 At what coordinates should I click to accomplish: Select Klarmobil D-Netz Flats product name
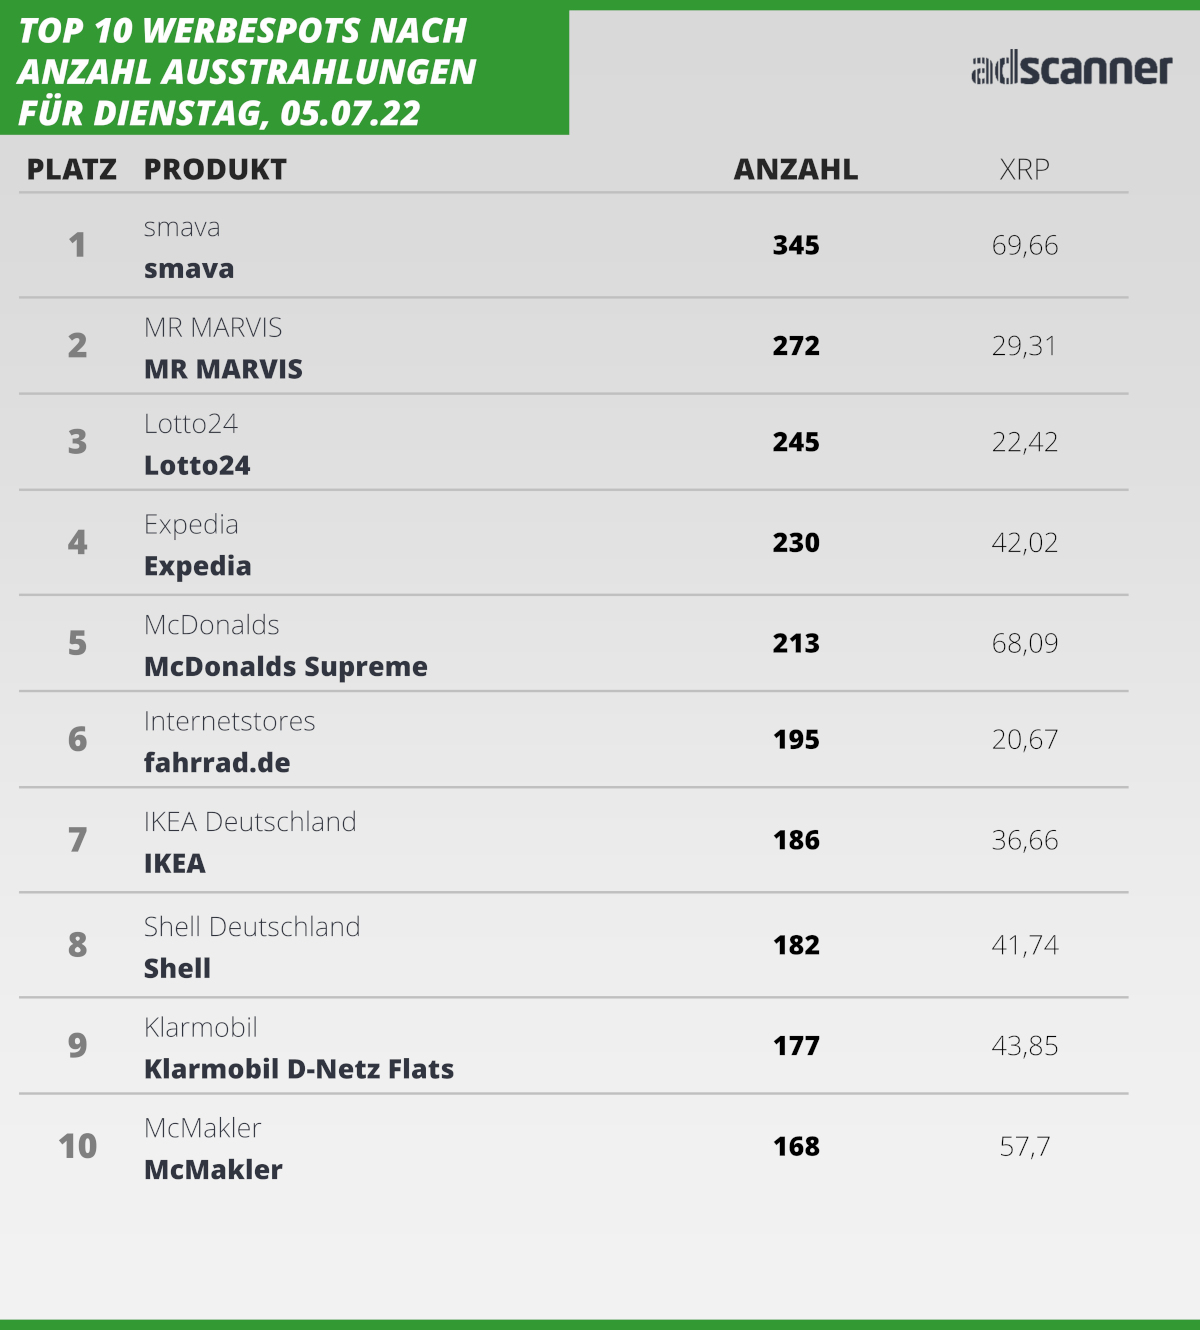tap(299, 1069)
